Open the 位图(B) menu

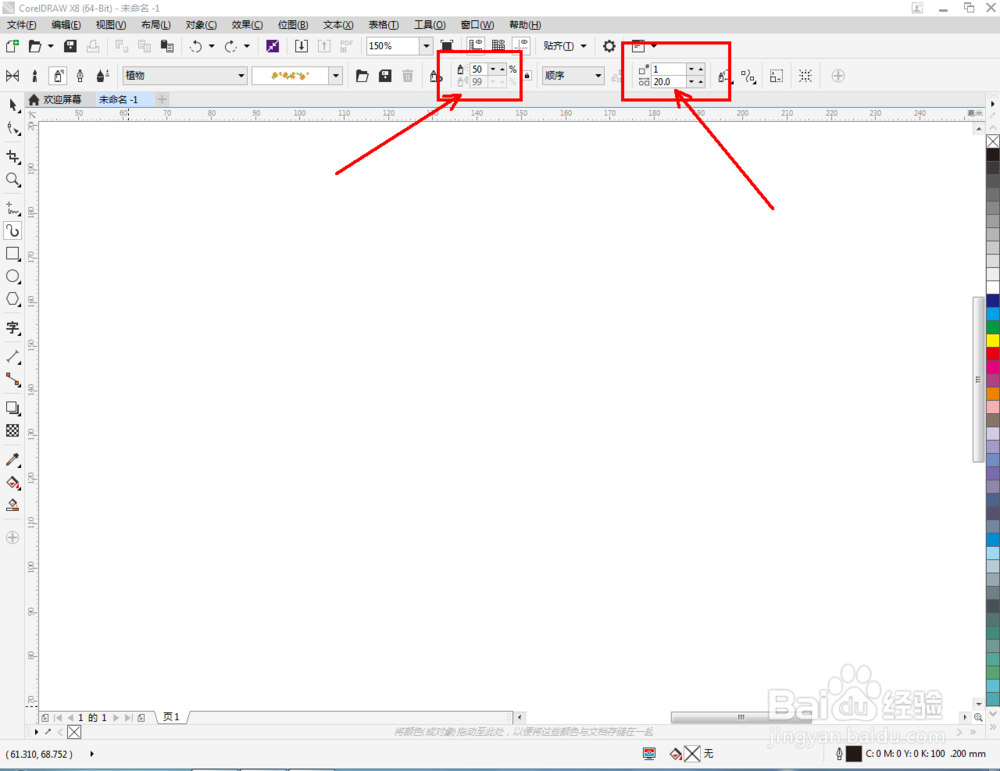click(293, 25)
